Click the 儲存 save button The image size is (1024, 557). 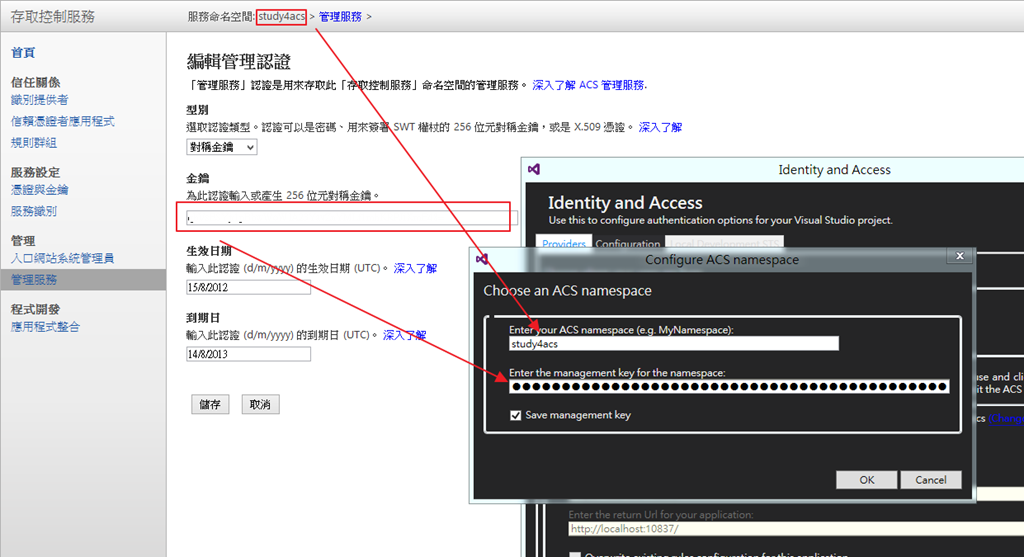[x=210, y=404]
